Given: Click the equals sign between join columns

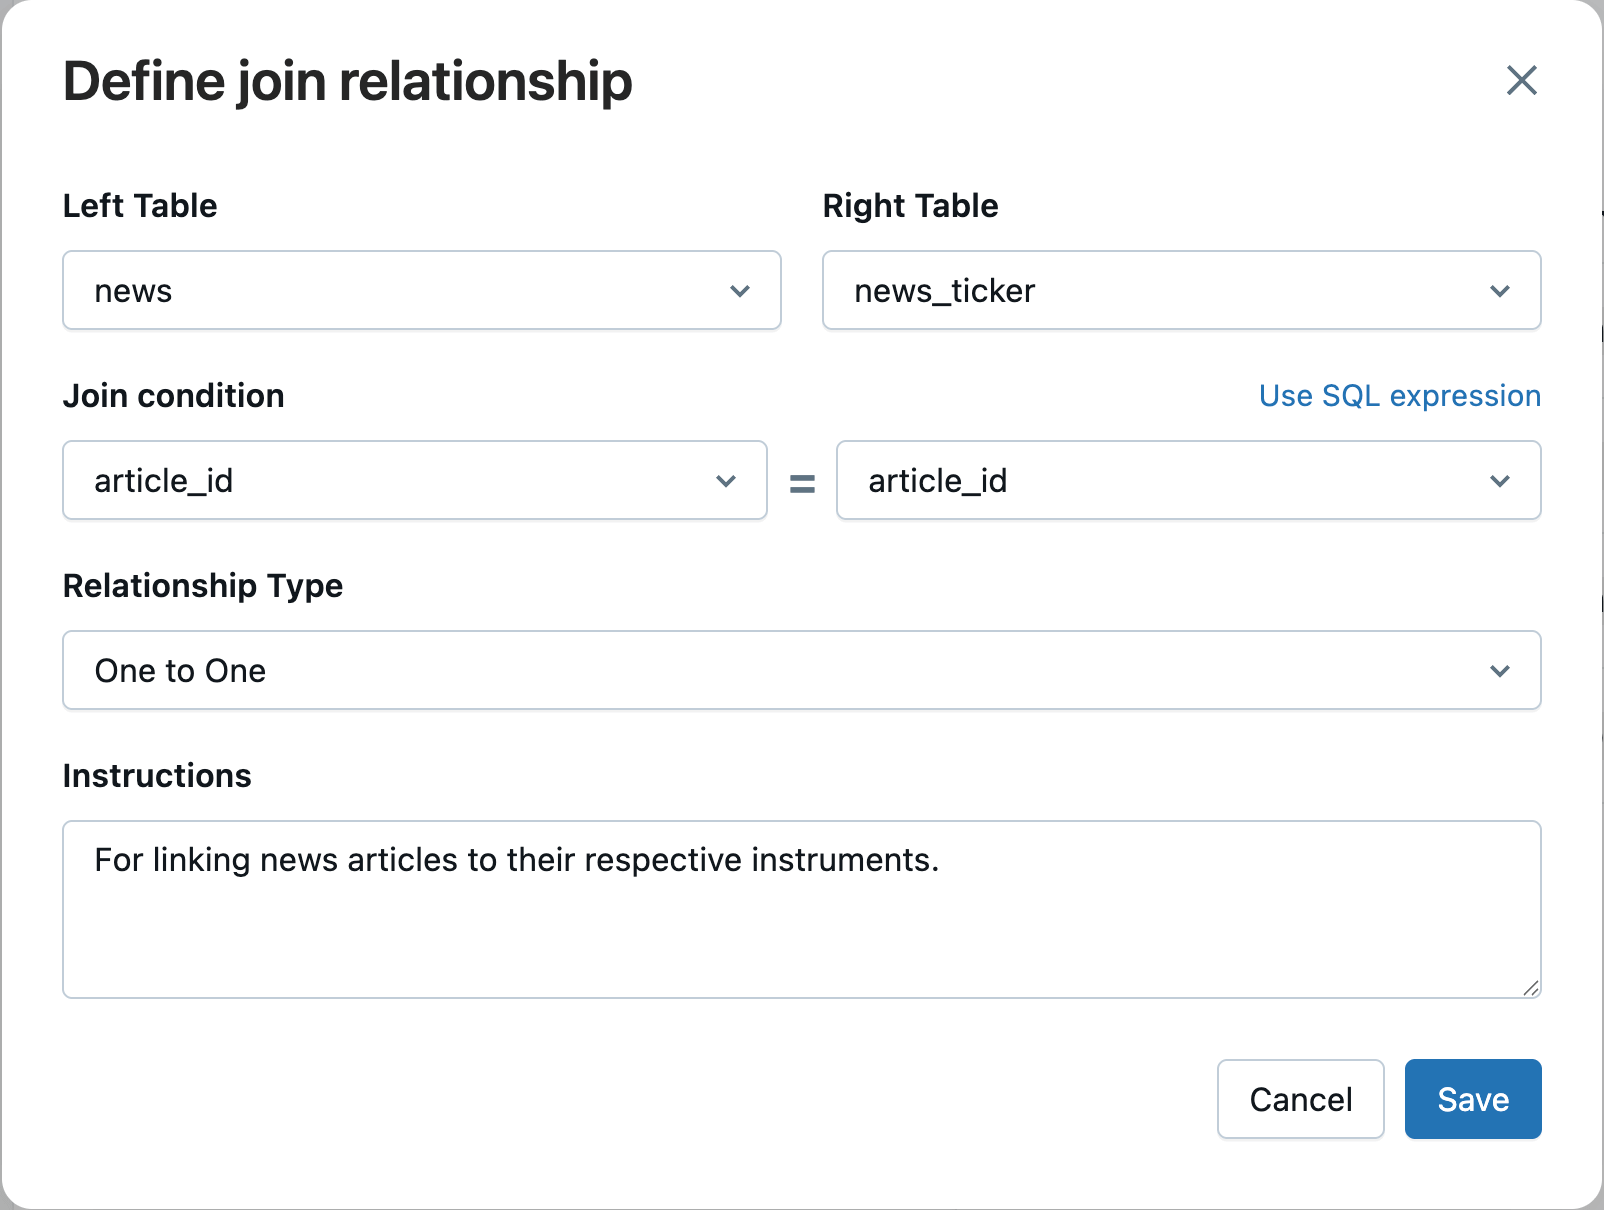Looking at the screenshot, I should pyautogui.click(x=802, y=484).
